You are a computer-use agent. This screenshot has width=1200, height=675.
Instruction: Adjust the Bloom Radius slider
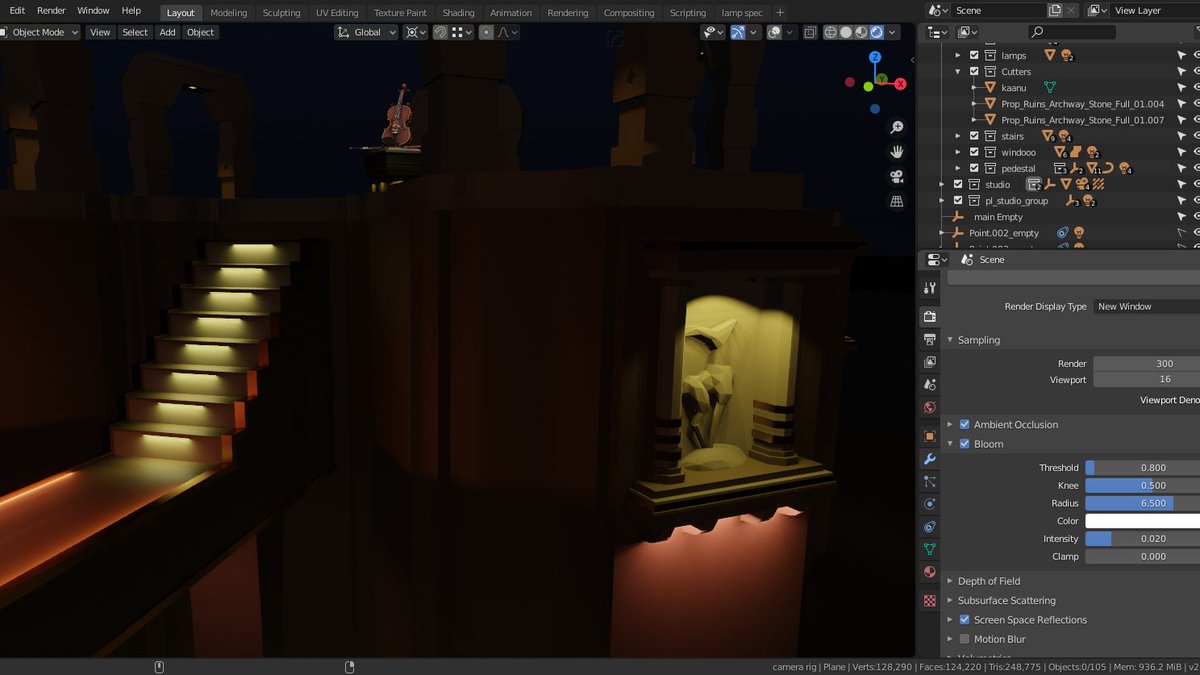coord(1142,503)
